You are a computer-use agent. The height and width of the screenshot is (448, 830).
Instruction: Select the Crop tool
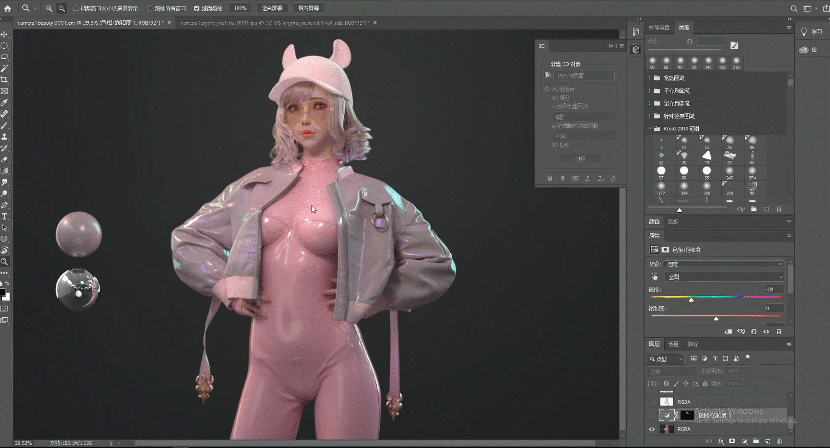(x=5, y=79)
